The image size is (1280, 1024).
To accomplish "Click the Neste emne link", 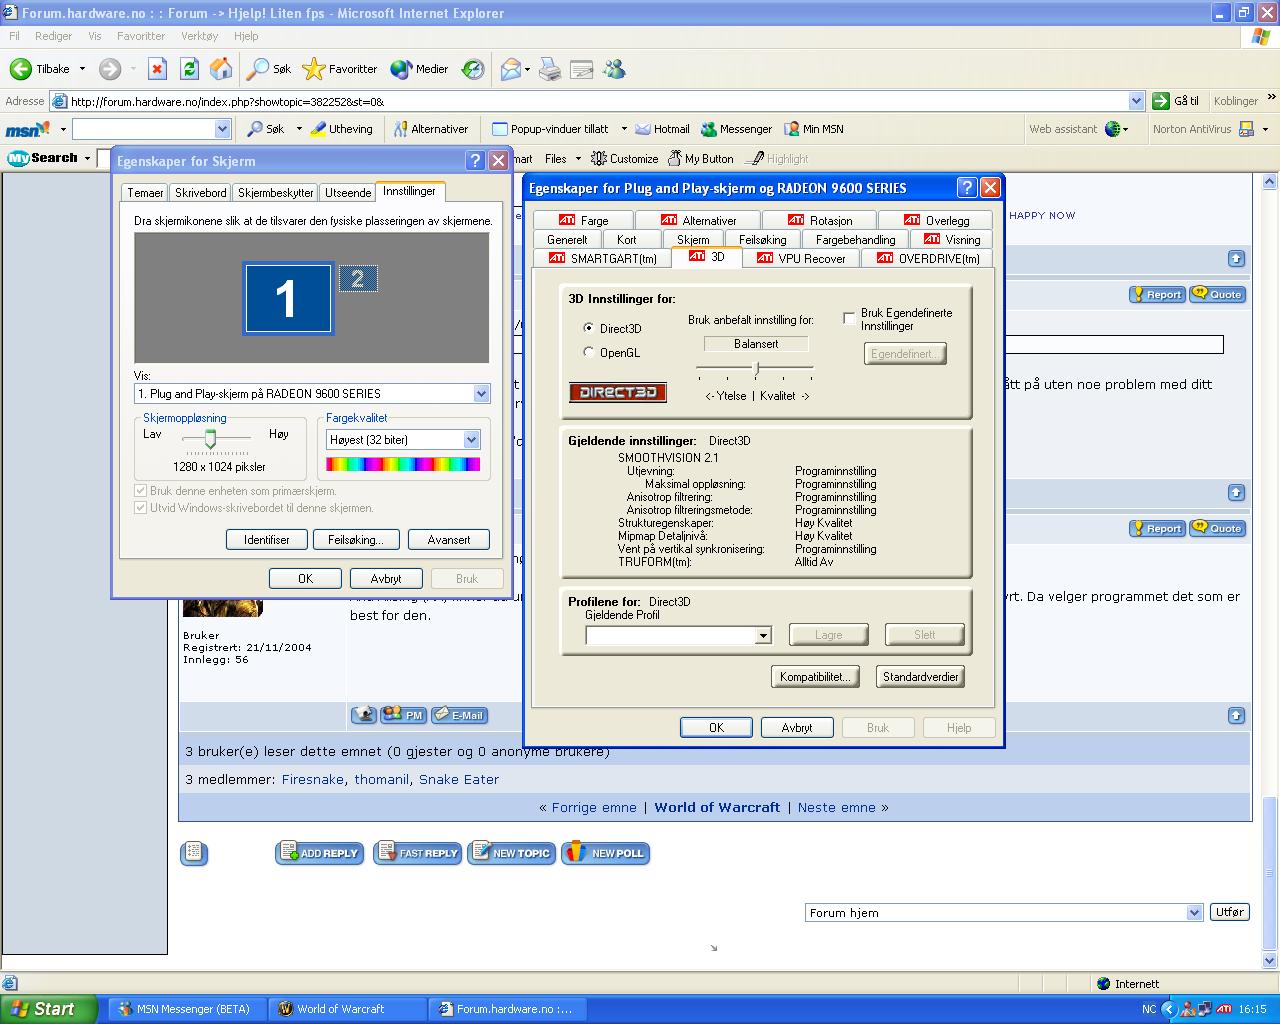I will (x=836, y=807).
